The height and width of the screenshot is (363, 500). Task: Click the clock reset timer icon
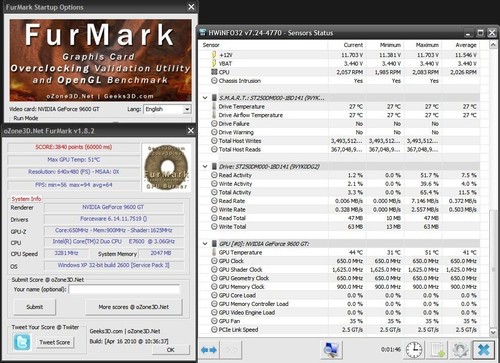pyautogui.click(x=414, y=350)
